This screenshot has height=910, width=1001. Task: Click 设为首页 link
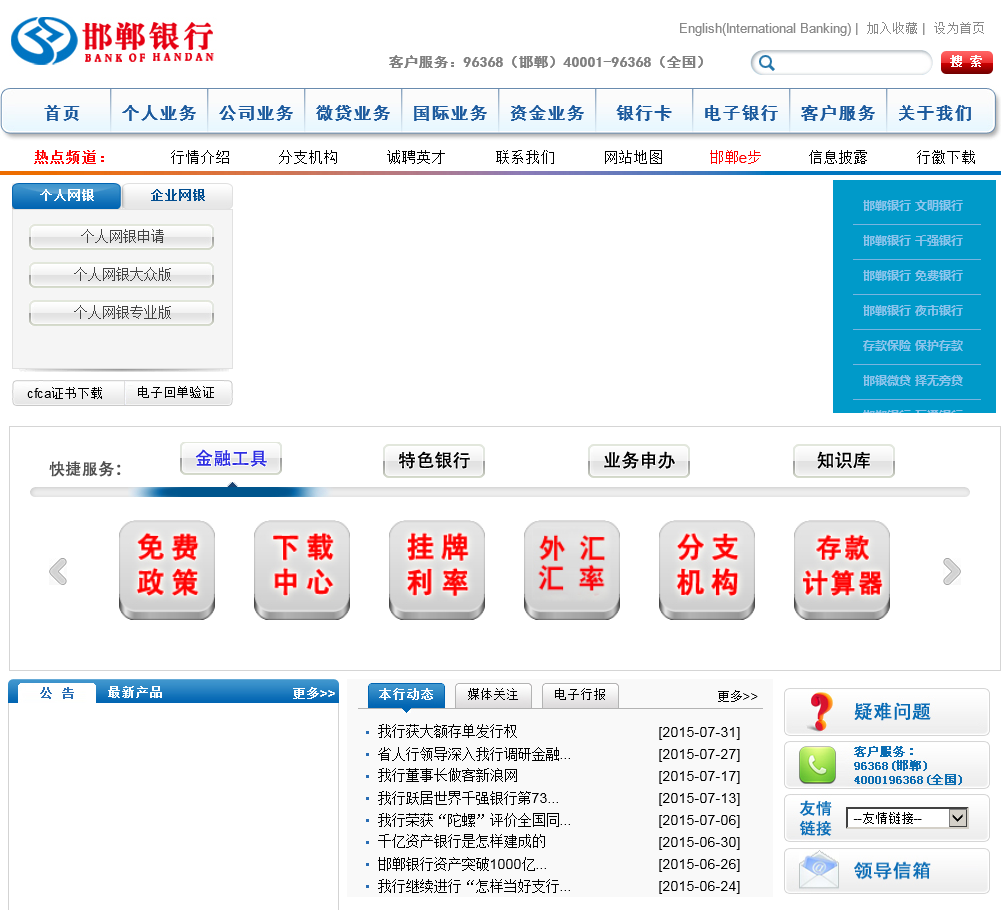[x=959, y=28]
